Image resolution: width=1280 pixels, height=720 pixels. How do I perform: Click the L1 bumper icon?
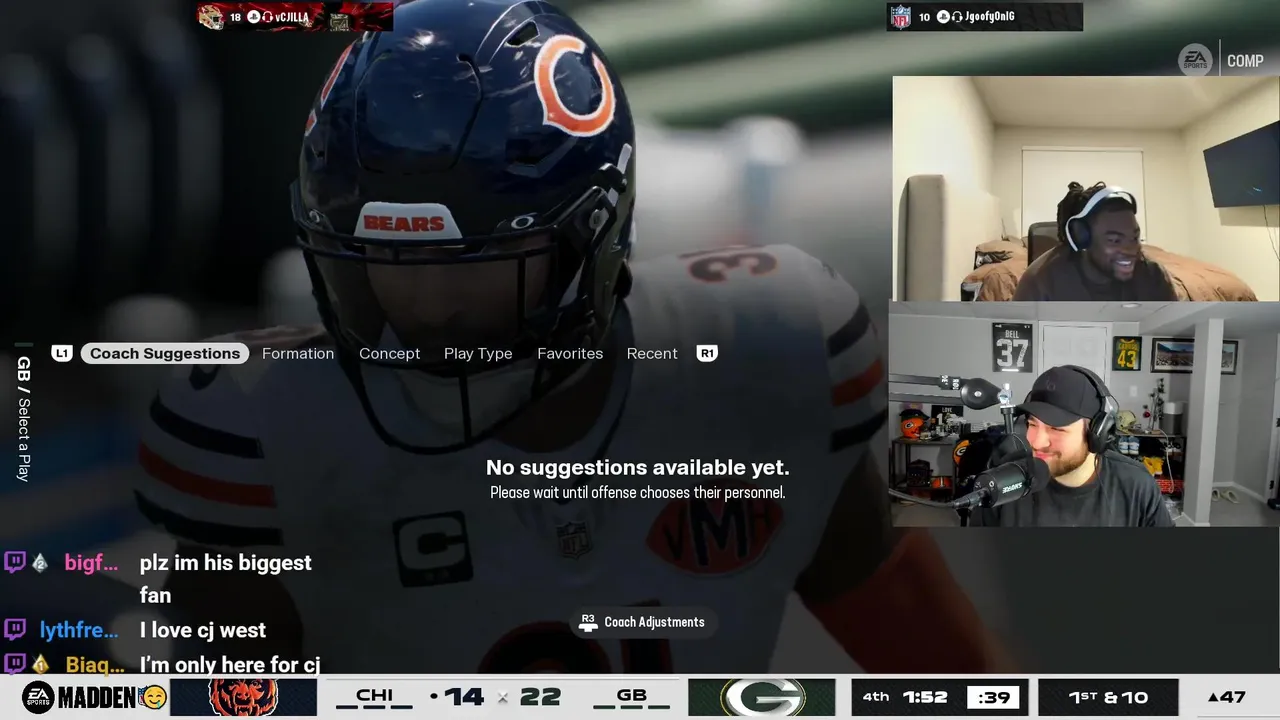point(62,353)
